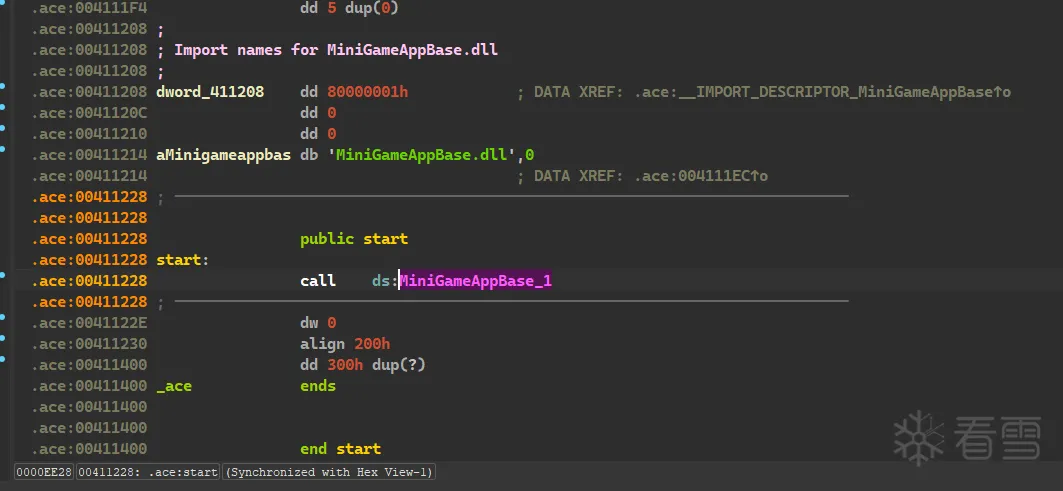Select the 'MiniGameAppBase.dll' string literal

click(x=422, y=155)
